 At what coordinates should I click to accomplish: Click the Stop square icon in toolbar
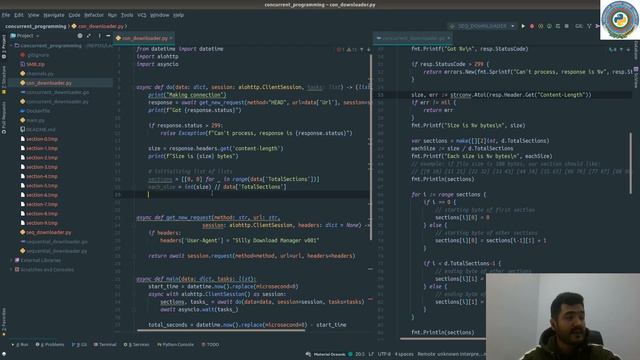pos(567,26)
